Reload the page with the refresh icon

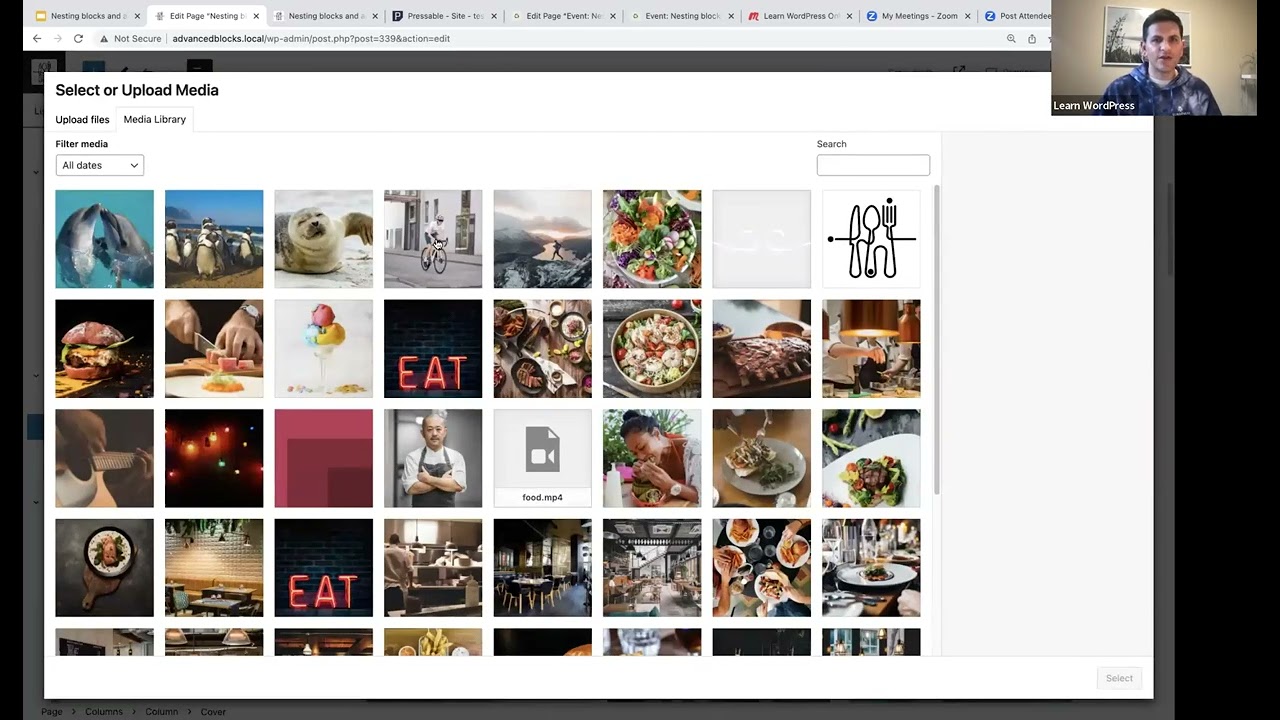[x=78, y=38]
